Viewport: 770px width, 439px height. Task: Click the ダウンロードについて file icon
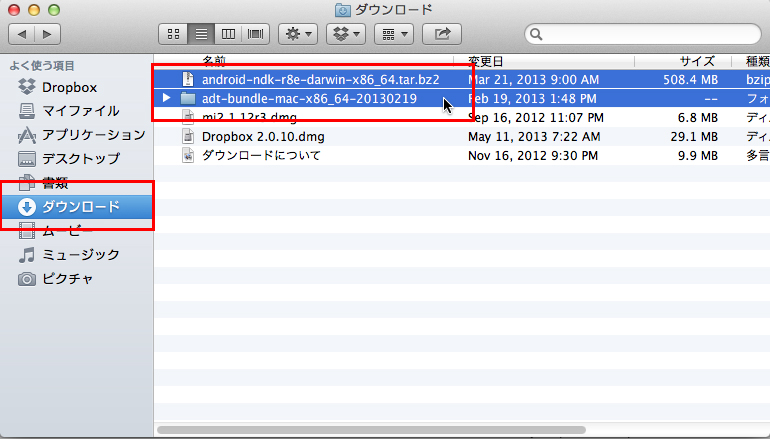coord(188,156)
